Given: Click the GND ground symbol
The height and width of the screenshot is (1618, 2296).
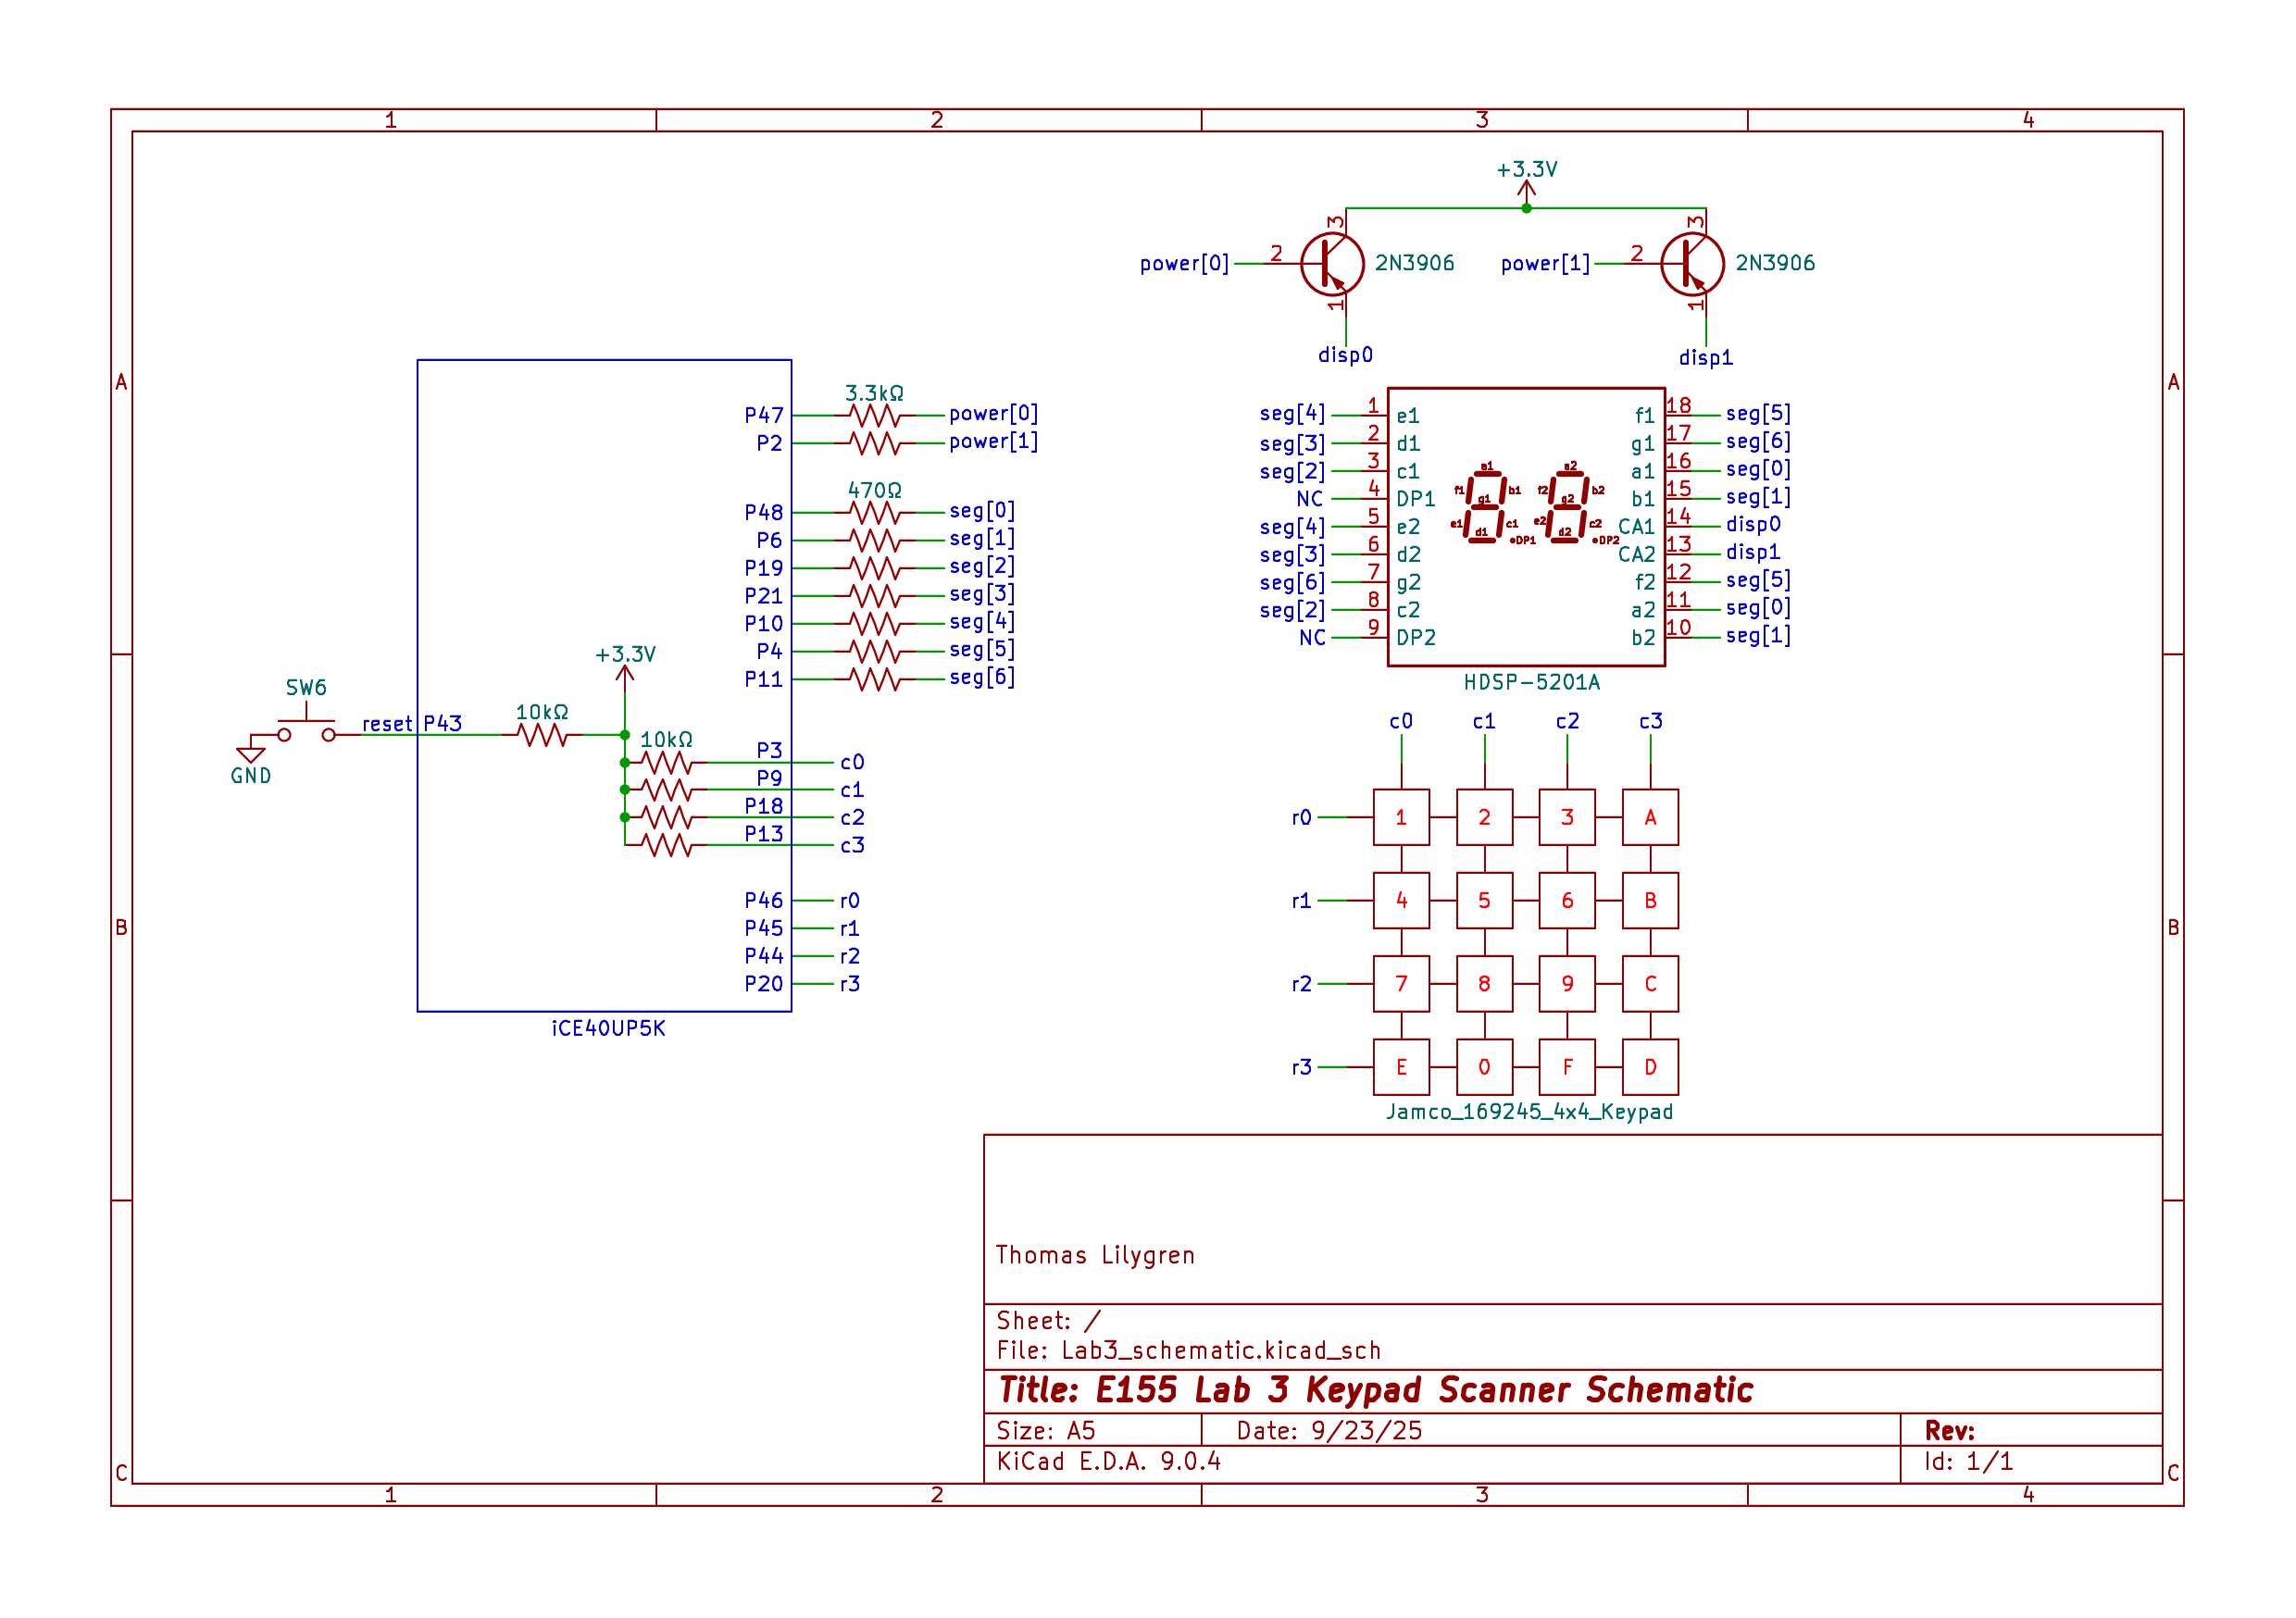Looking at the screenshot, I should tap(250, 756).
